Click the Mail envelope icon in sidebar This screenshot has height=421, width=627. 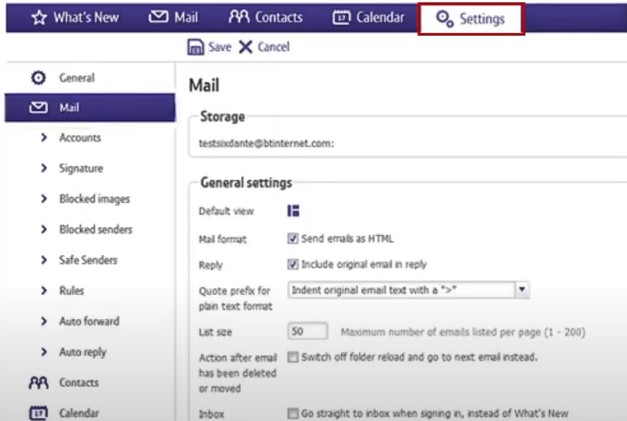pos(38,108)
